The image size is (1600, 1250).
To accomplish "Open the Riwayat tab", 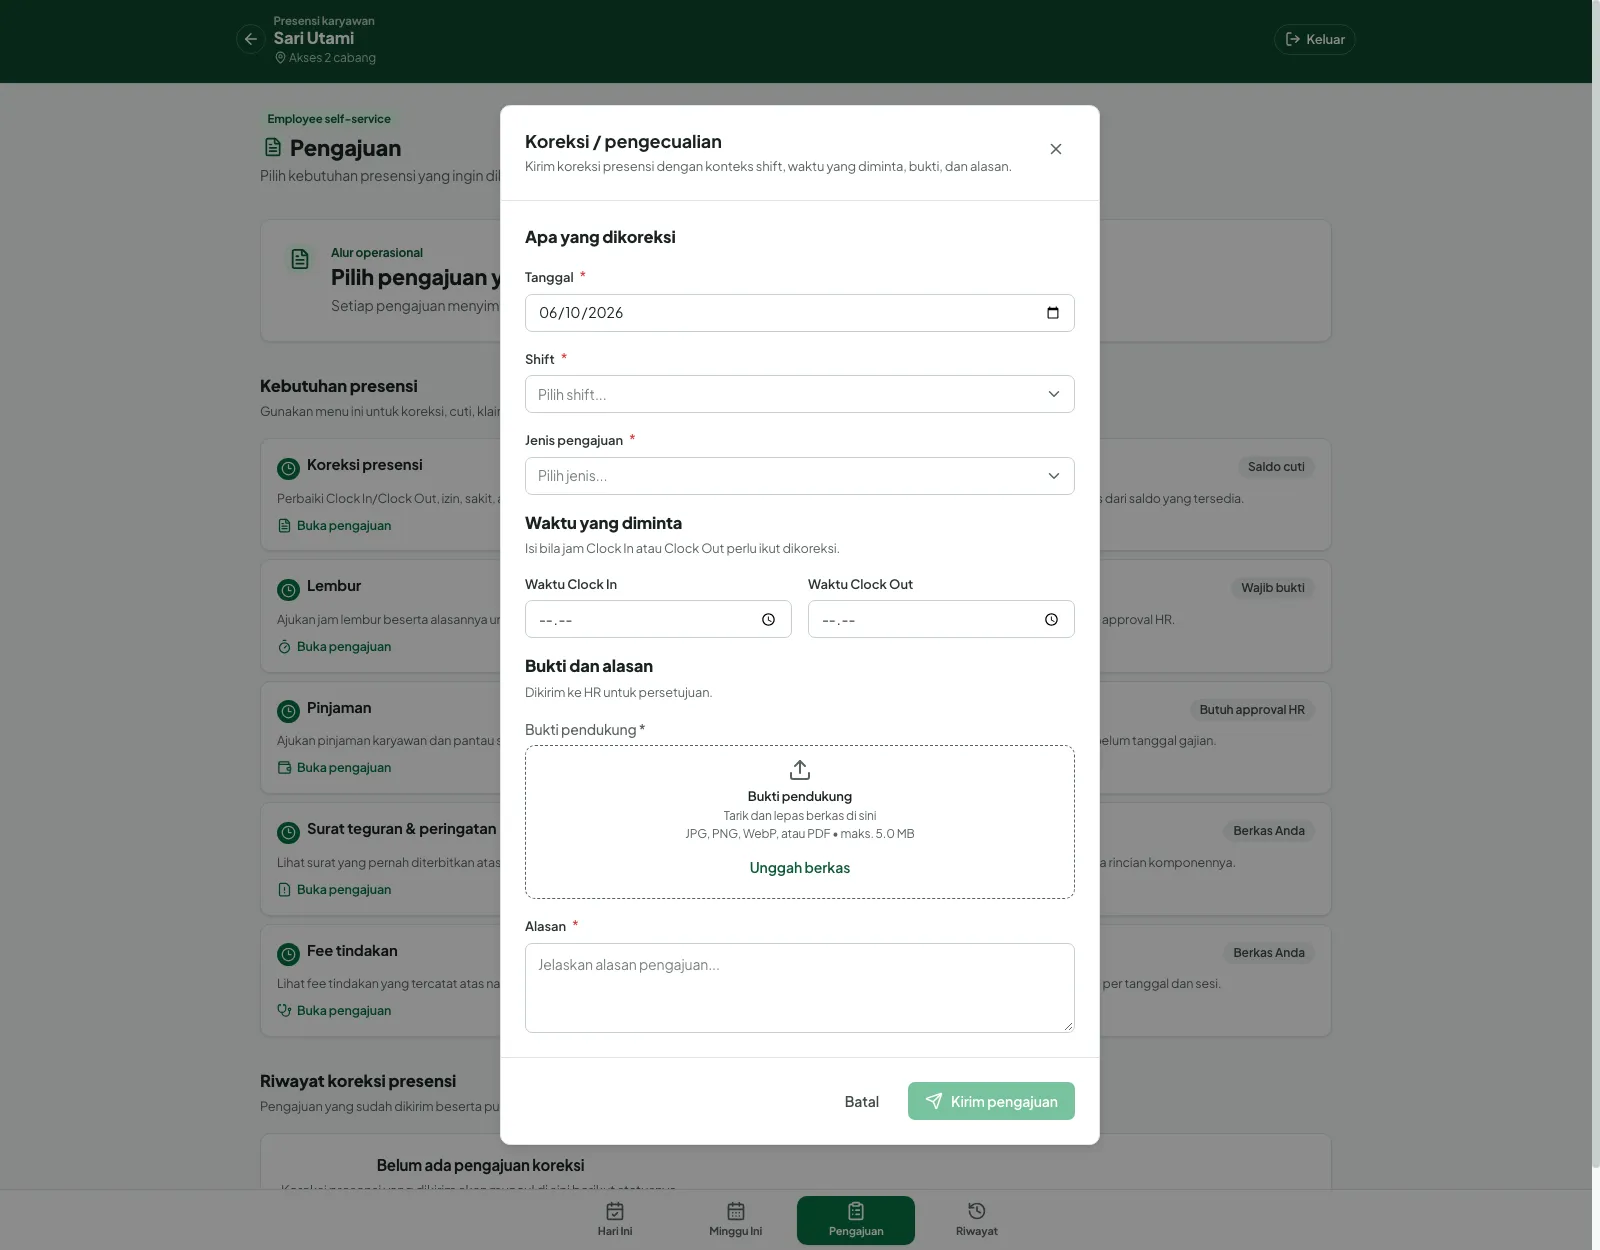I will pyautogui.click(x=977, y=1220).
